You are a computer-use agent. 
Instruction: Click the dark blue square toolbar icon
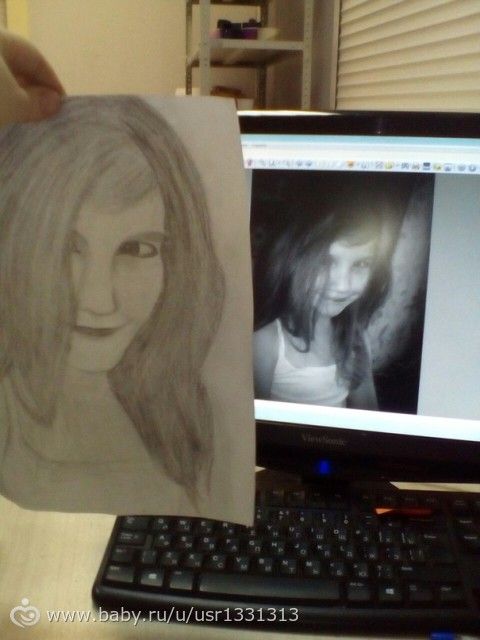(x=426, y=166)
